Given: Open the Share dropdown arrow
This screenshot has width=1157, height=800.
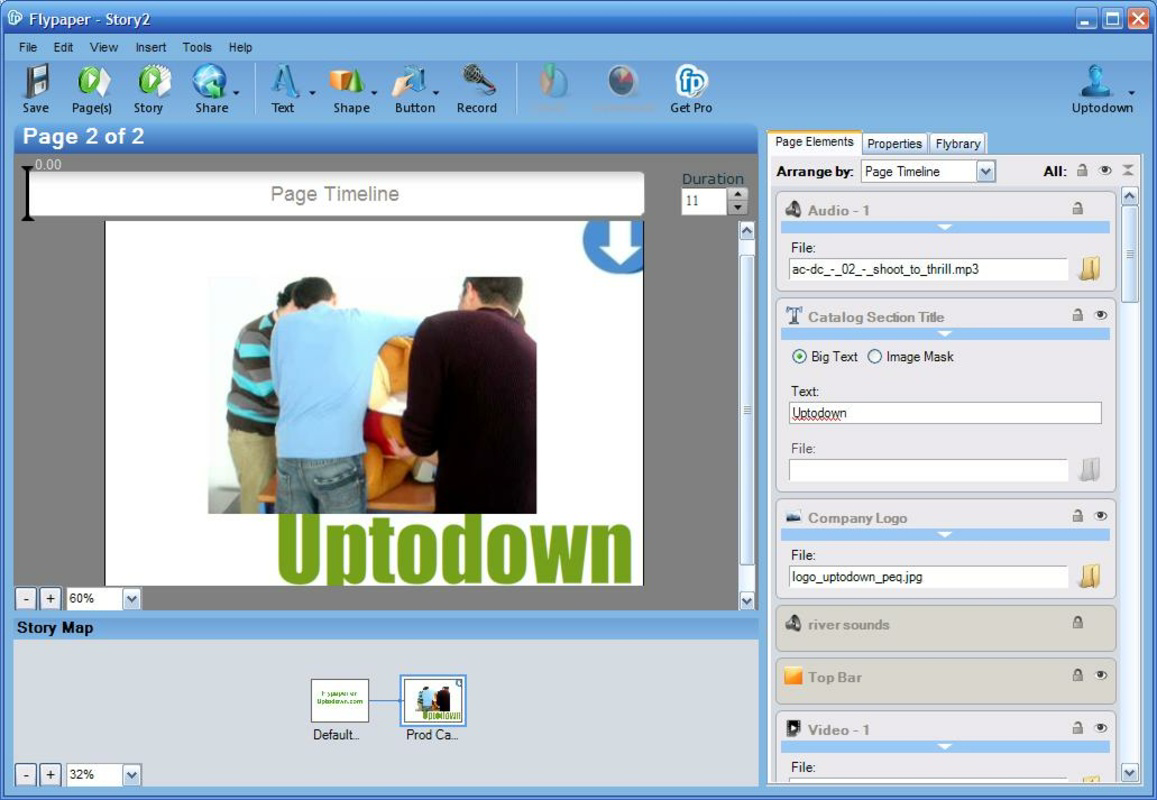Looking at the screenshot, I should [236, 93].
